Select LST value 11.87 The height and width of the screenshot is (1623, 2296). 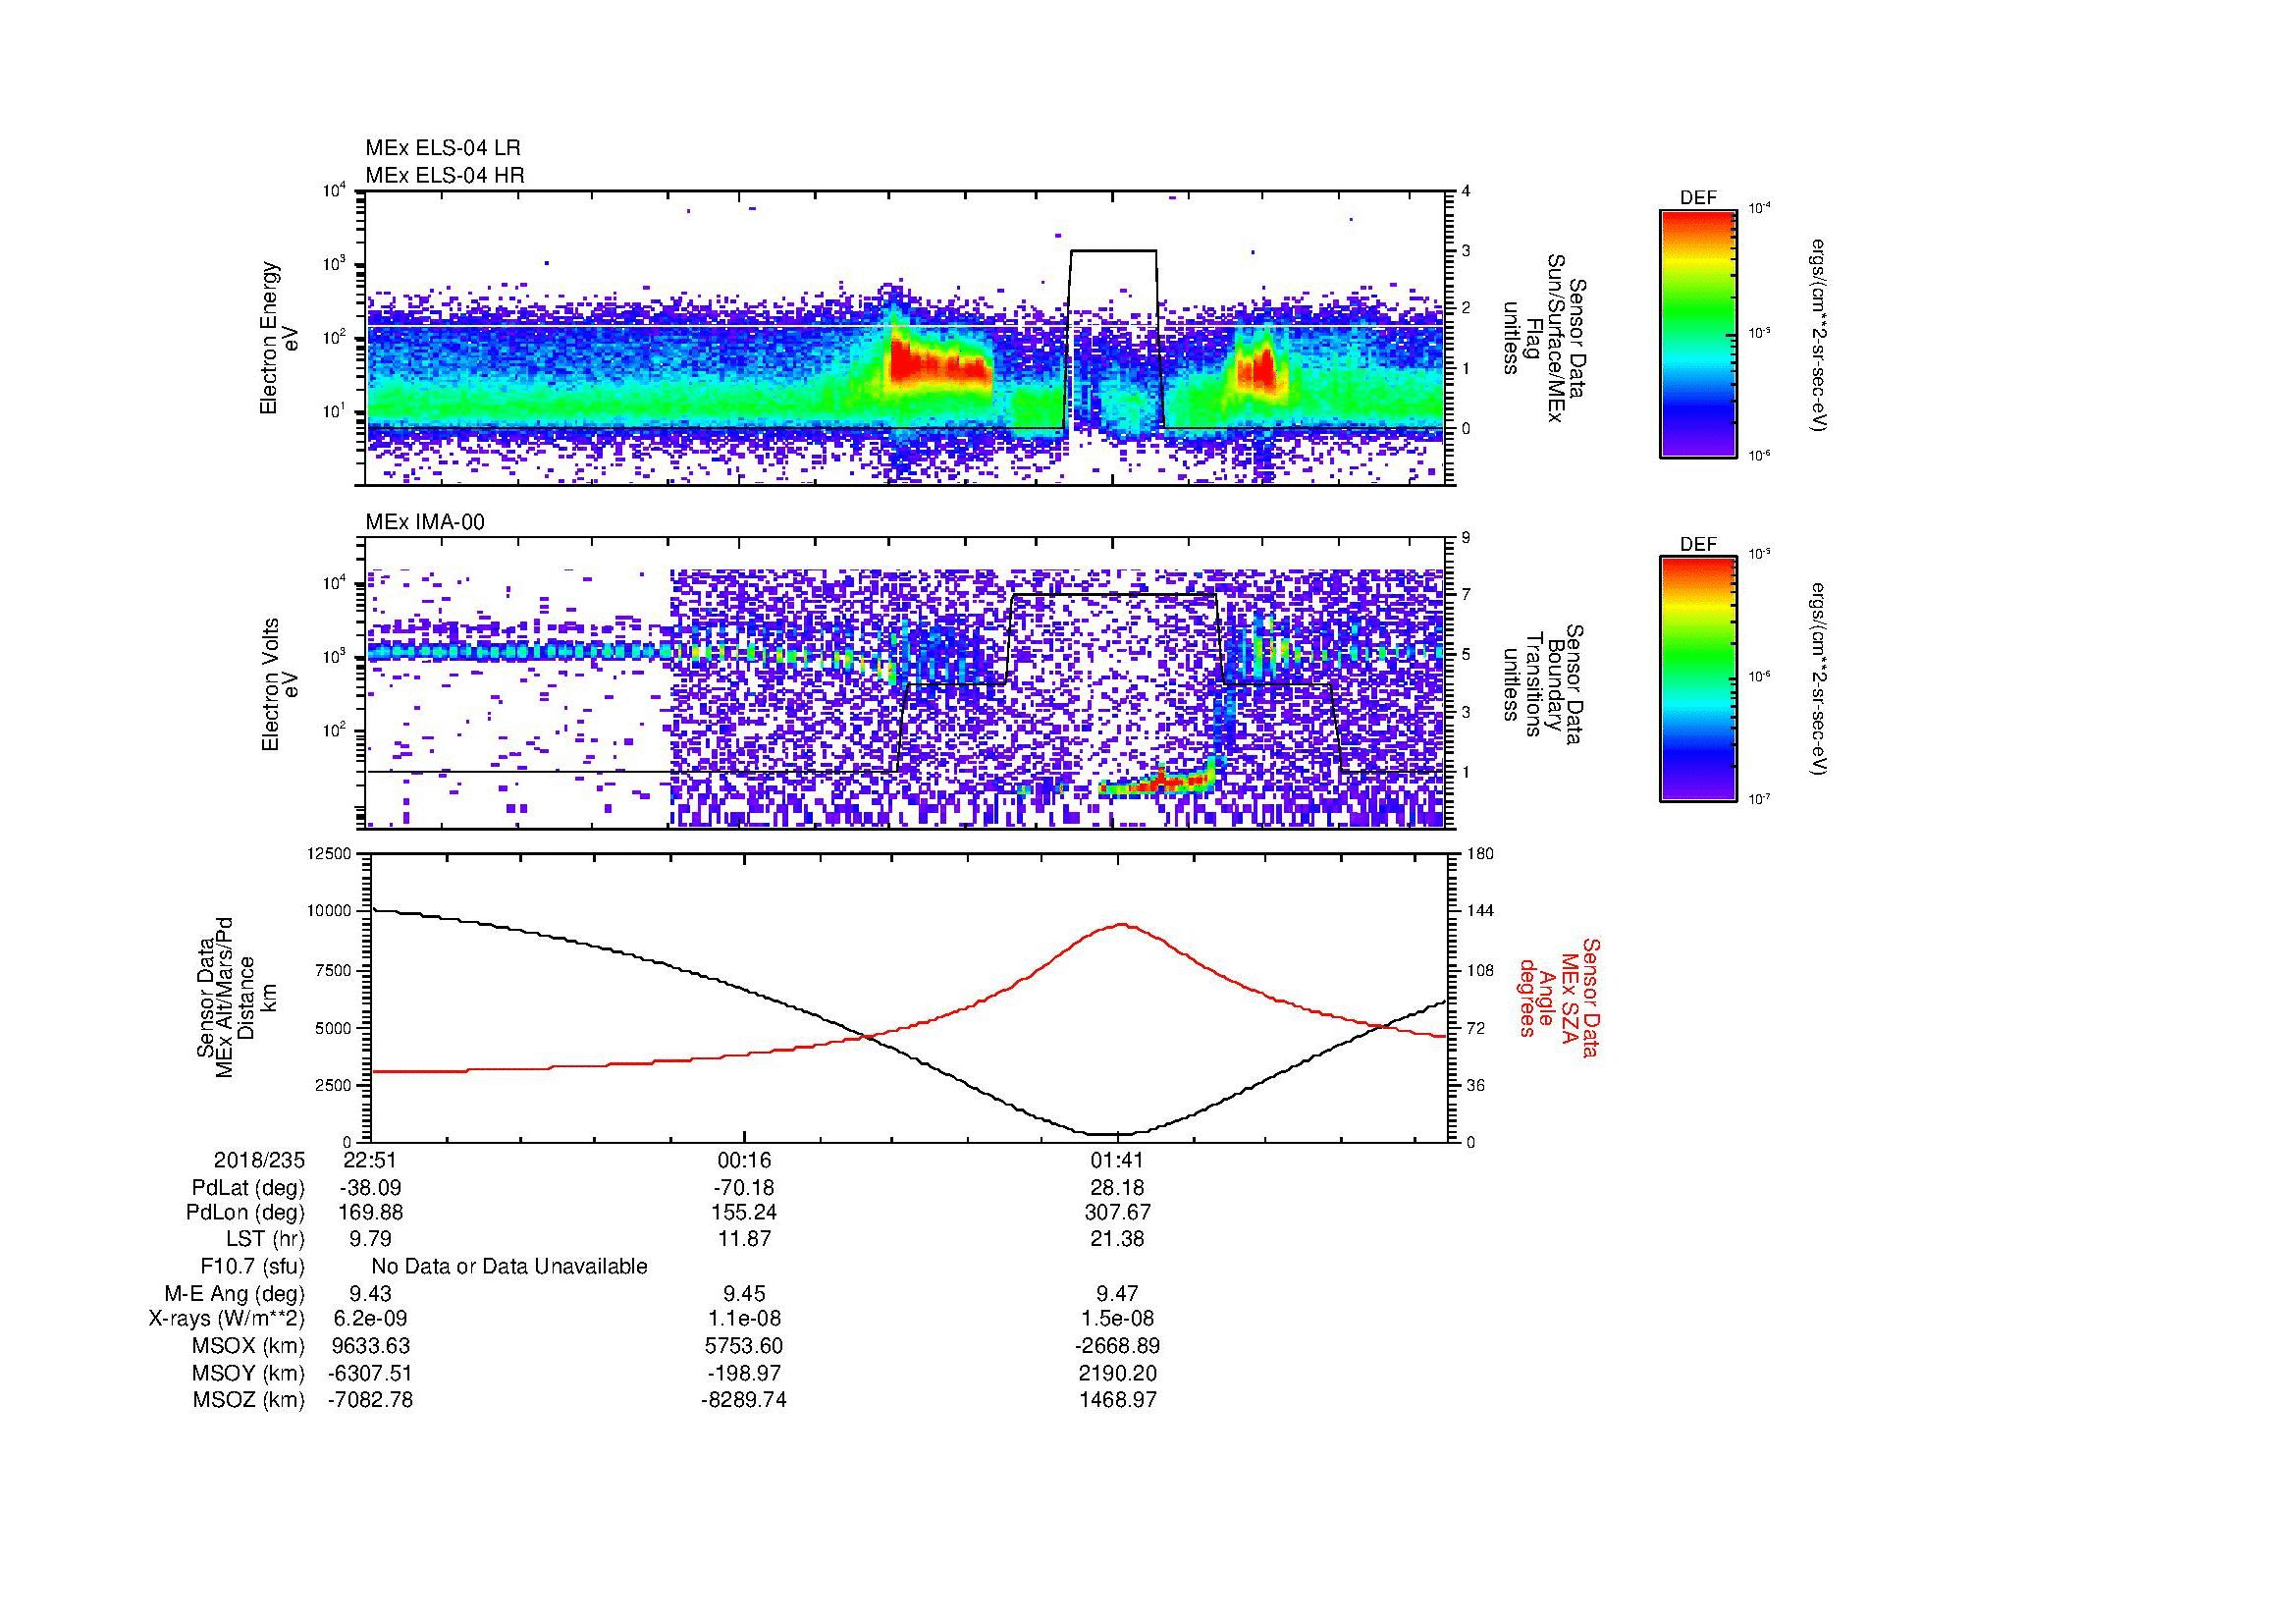pos(744,1238)
